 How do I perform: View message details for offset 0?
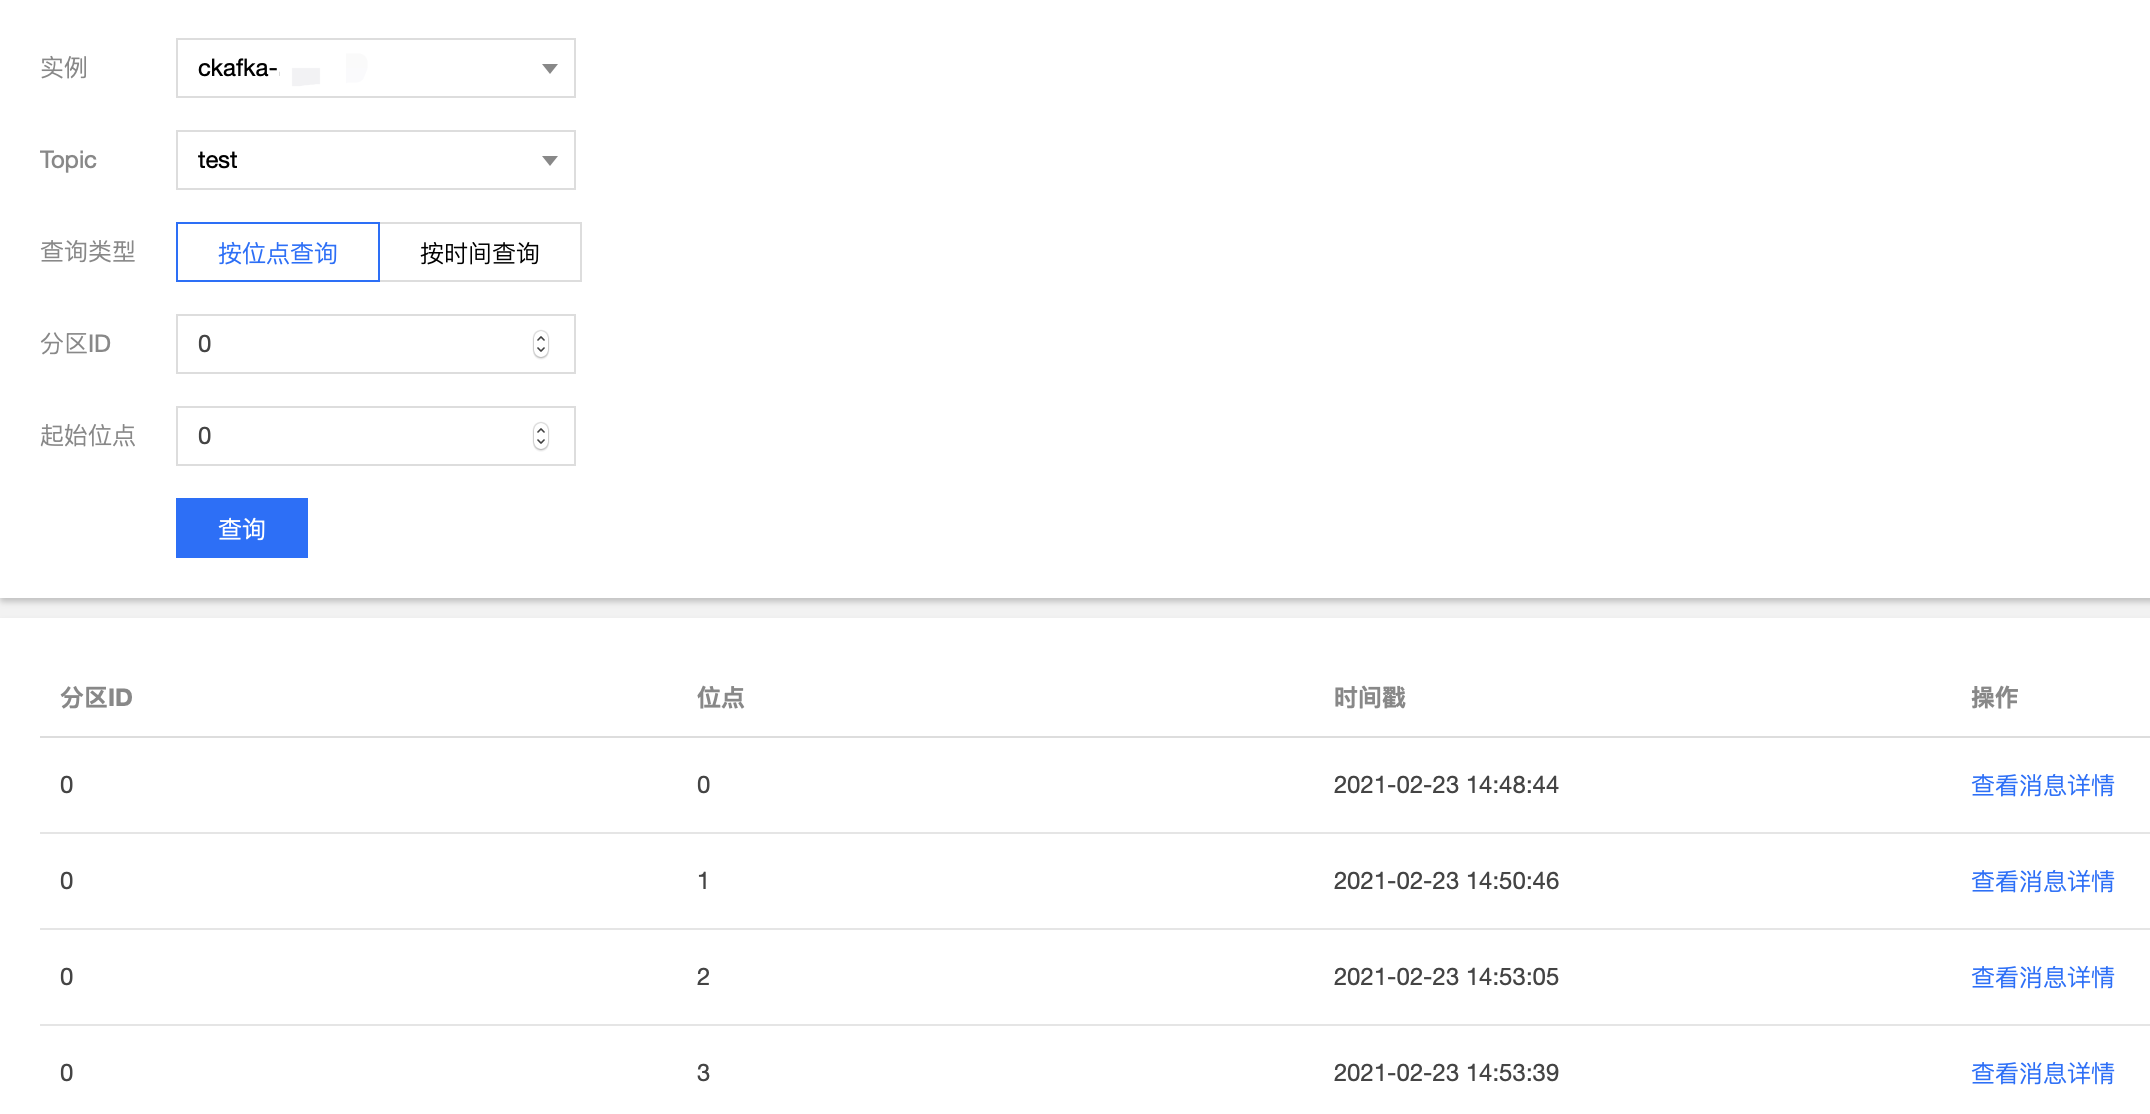(2042, 785)
